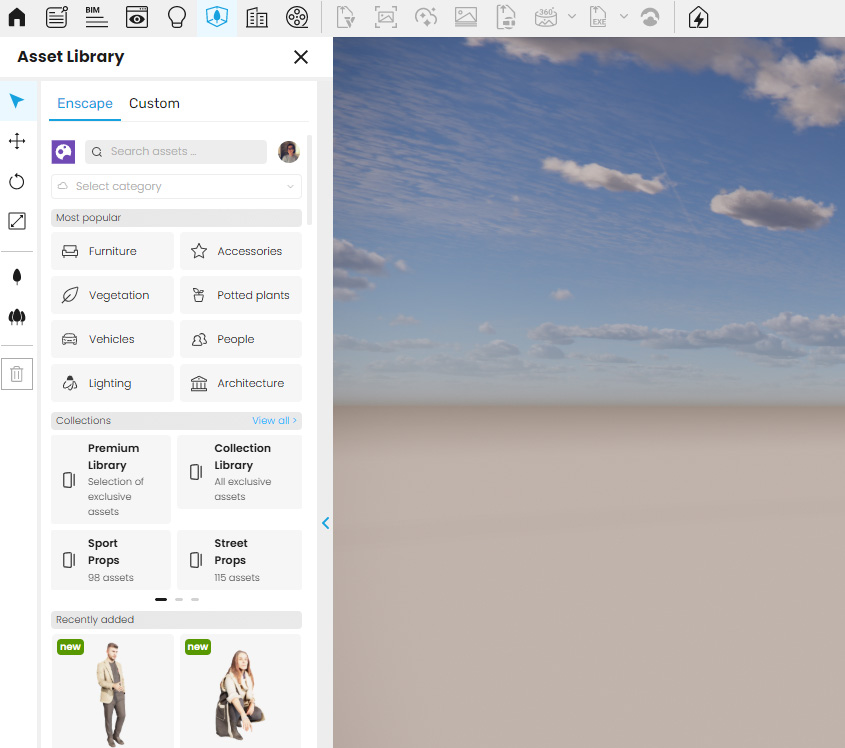Viewport: 845px width, 748px height.
Task: Click the EXE standalone export icon
Action: [x=598, y=17]
